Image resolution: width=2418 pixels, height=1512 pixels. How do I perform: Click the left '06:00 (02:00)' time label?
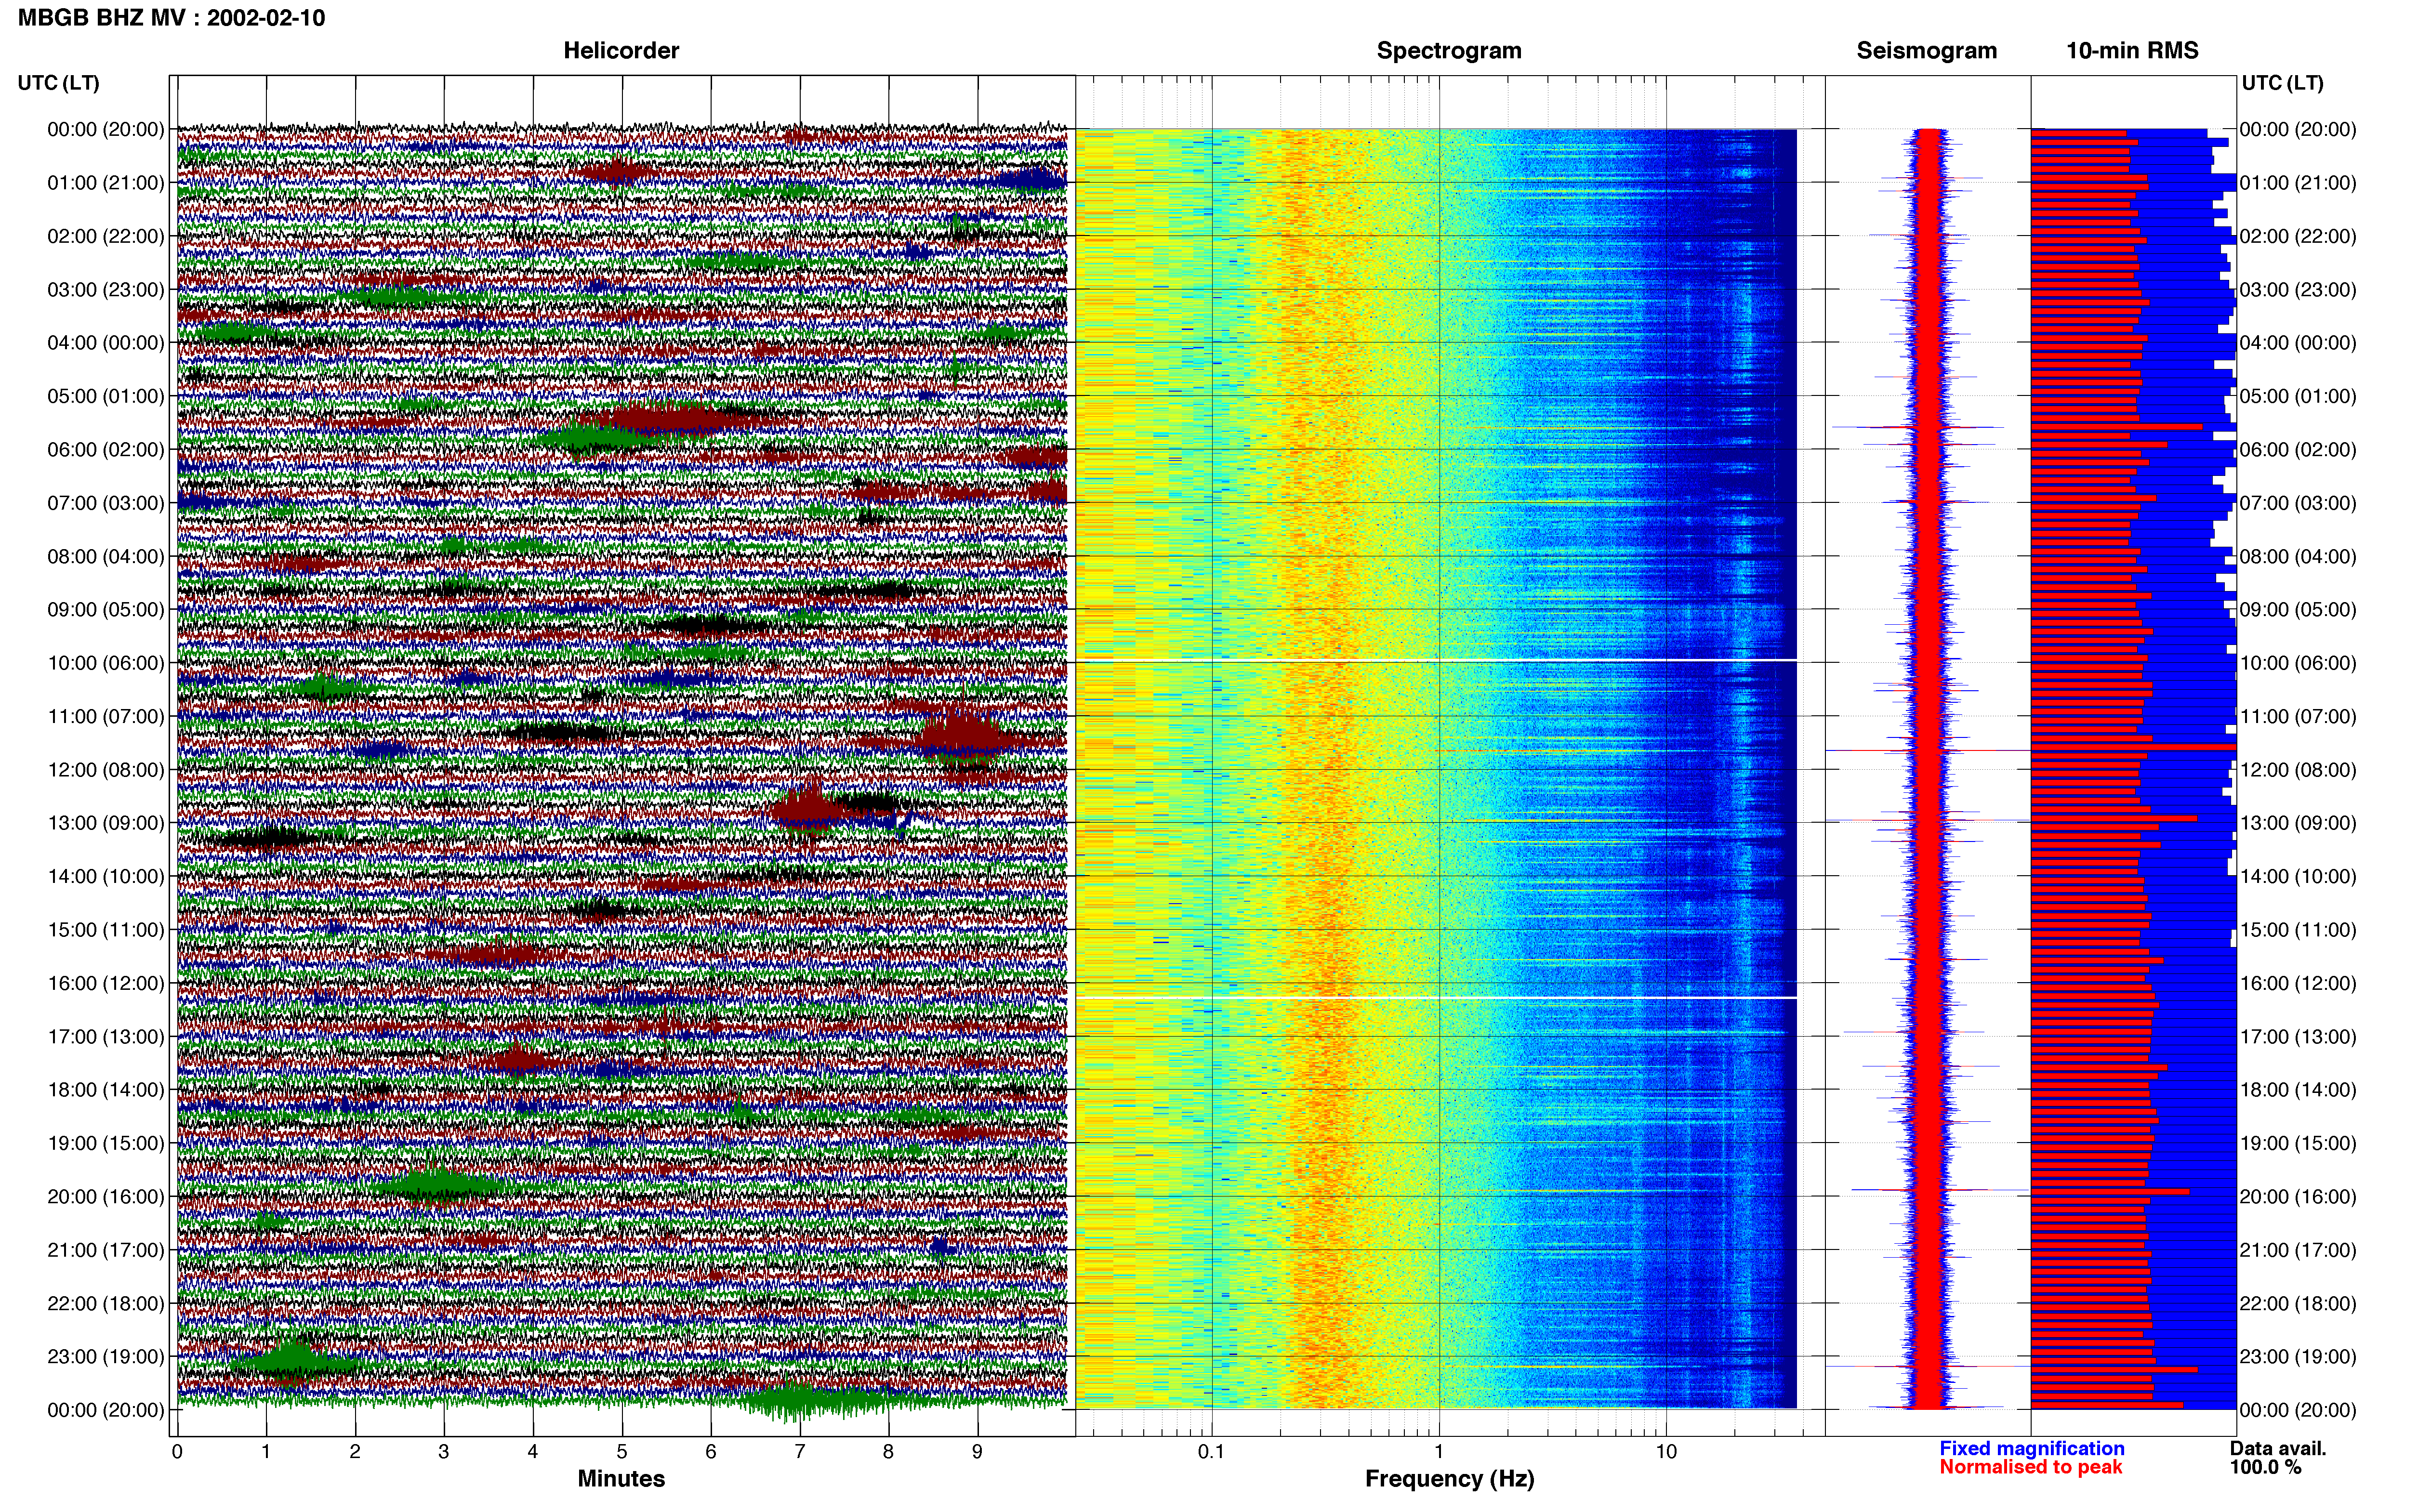106,450
